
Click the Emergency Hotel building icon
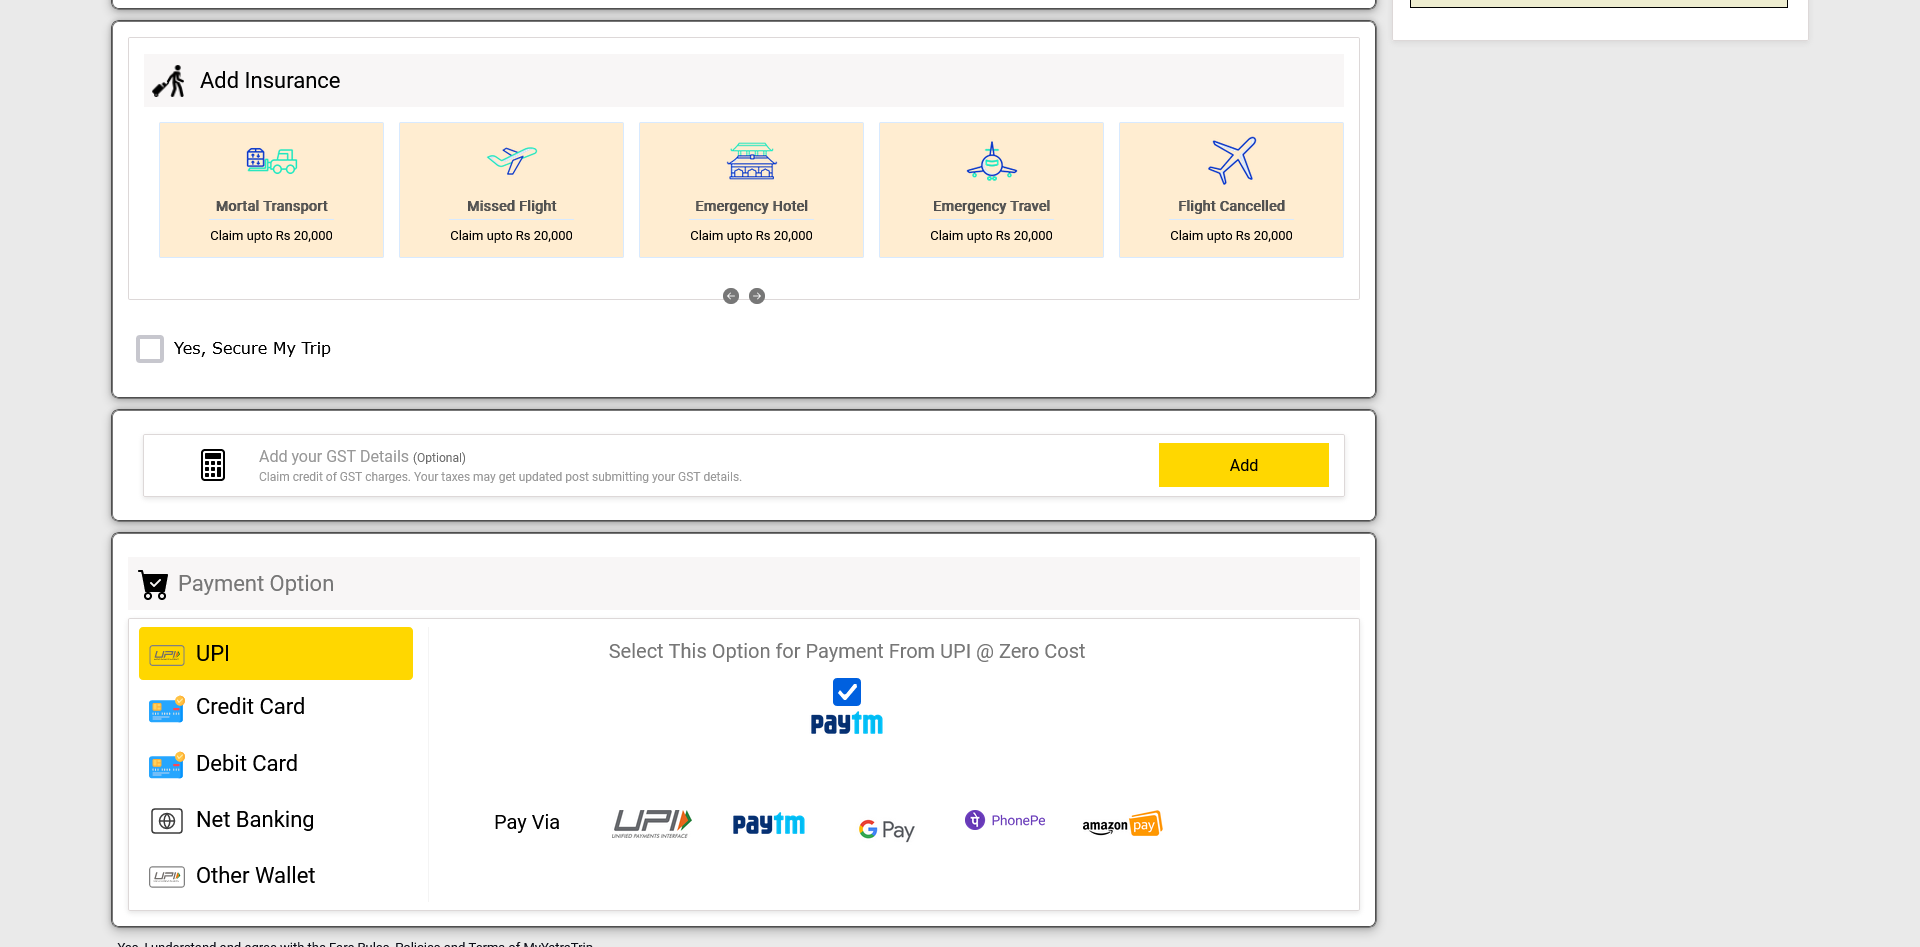pos(752,160)
